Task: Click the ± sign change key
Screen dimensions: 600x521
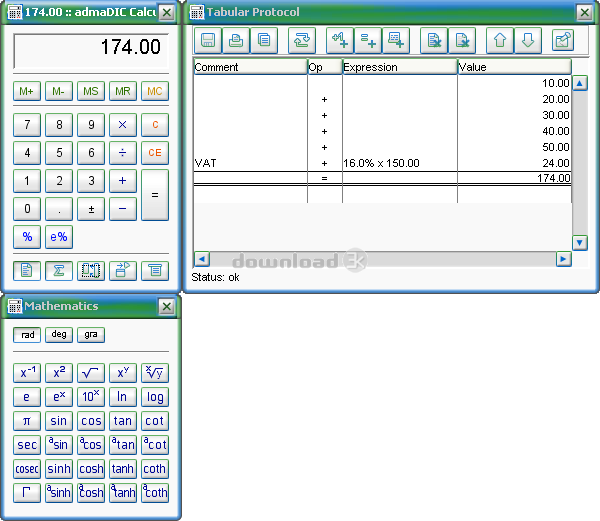Action: [91, 209]
